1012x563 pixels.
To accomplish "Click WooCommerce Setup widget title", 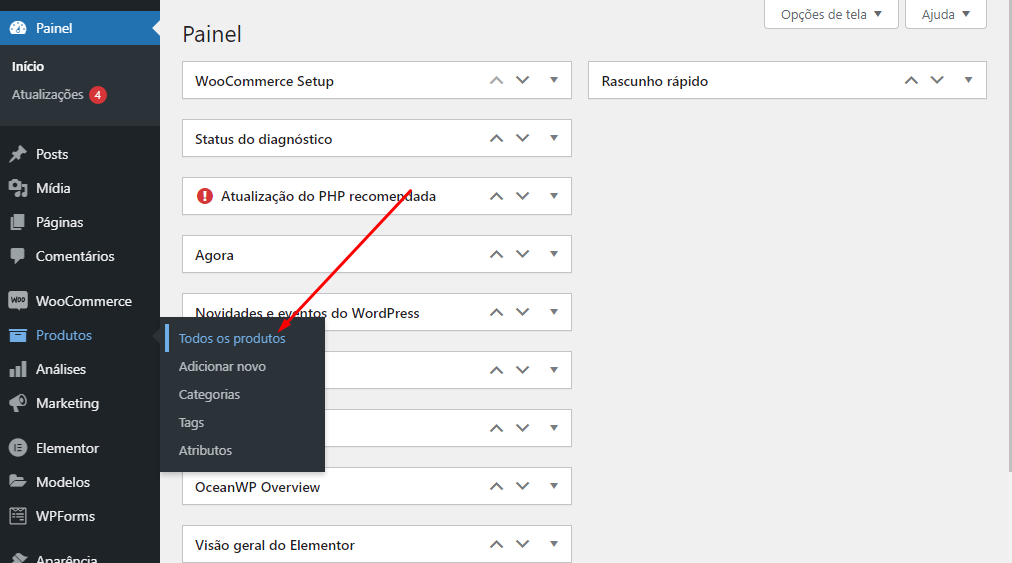I will point(264,81).
